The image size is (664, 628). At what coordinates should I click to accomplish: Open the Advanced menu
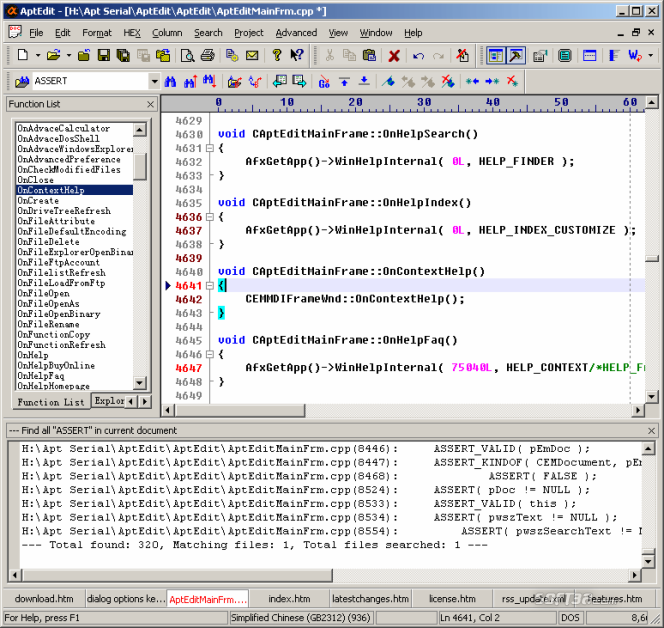click(296, 33)
